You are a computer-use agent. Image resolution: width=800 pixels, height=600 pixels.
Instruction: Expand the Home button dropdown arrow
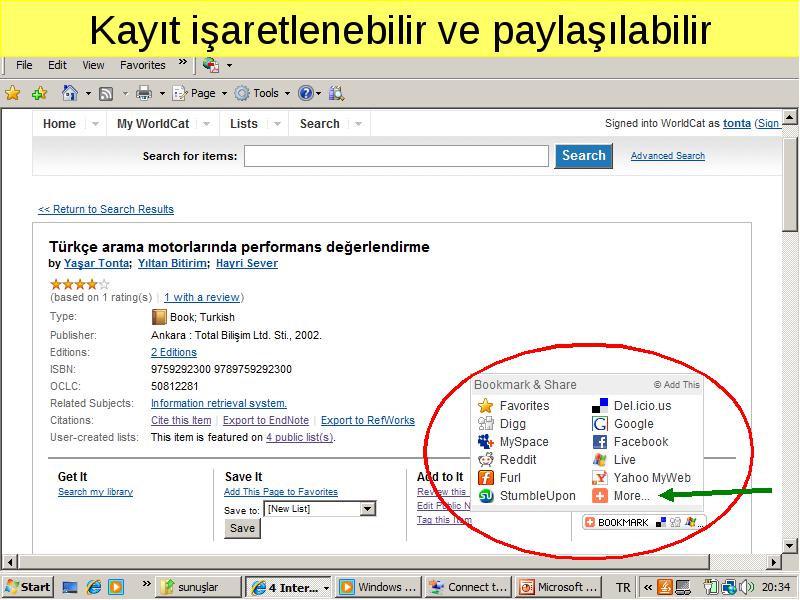click(x=88, y=93)
